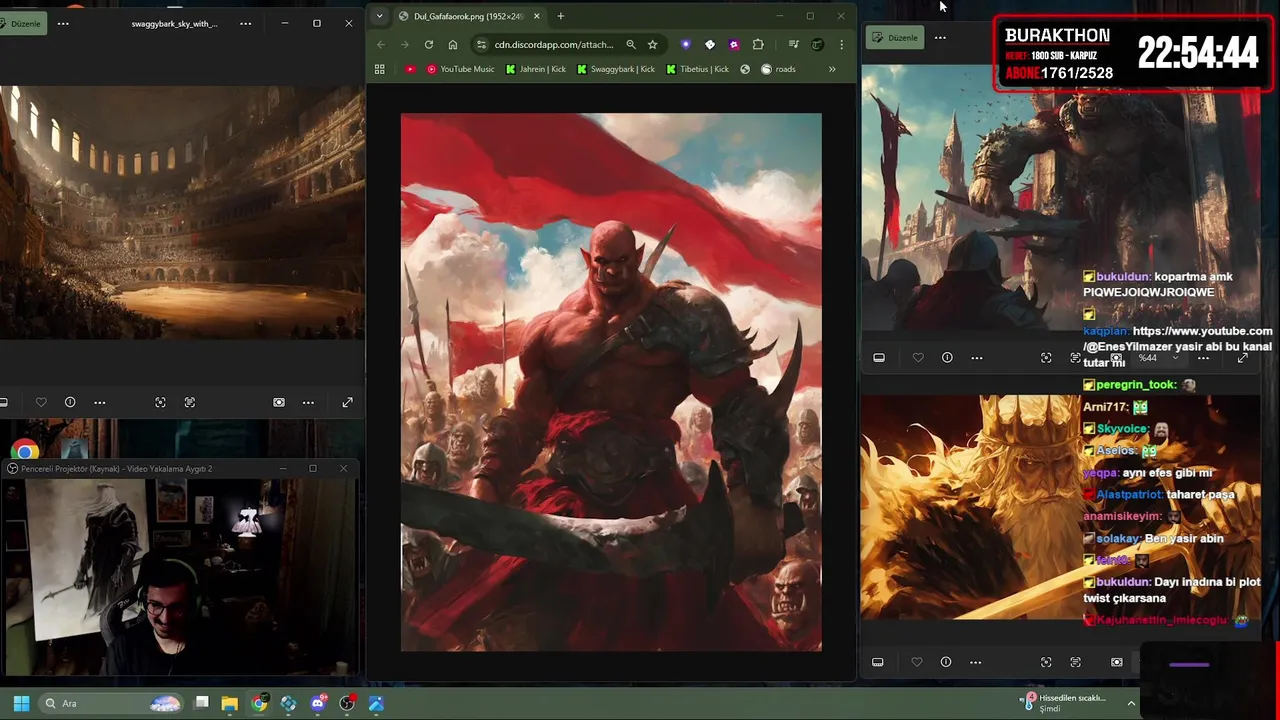1280x720 pixels.
Task: Click the orc warrior image in Chrome
Action: coord(611,382)
